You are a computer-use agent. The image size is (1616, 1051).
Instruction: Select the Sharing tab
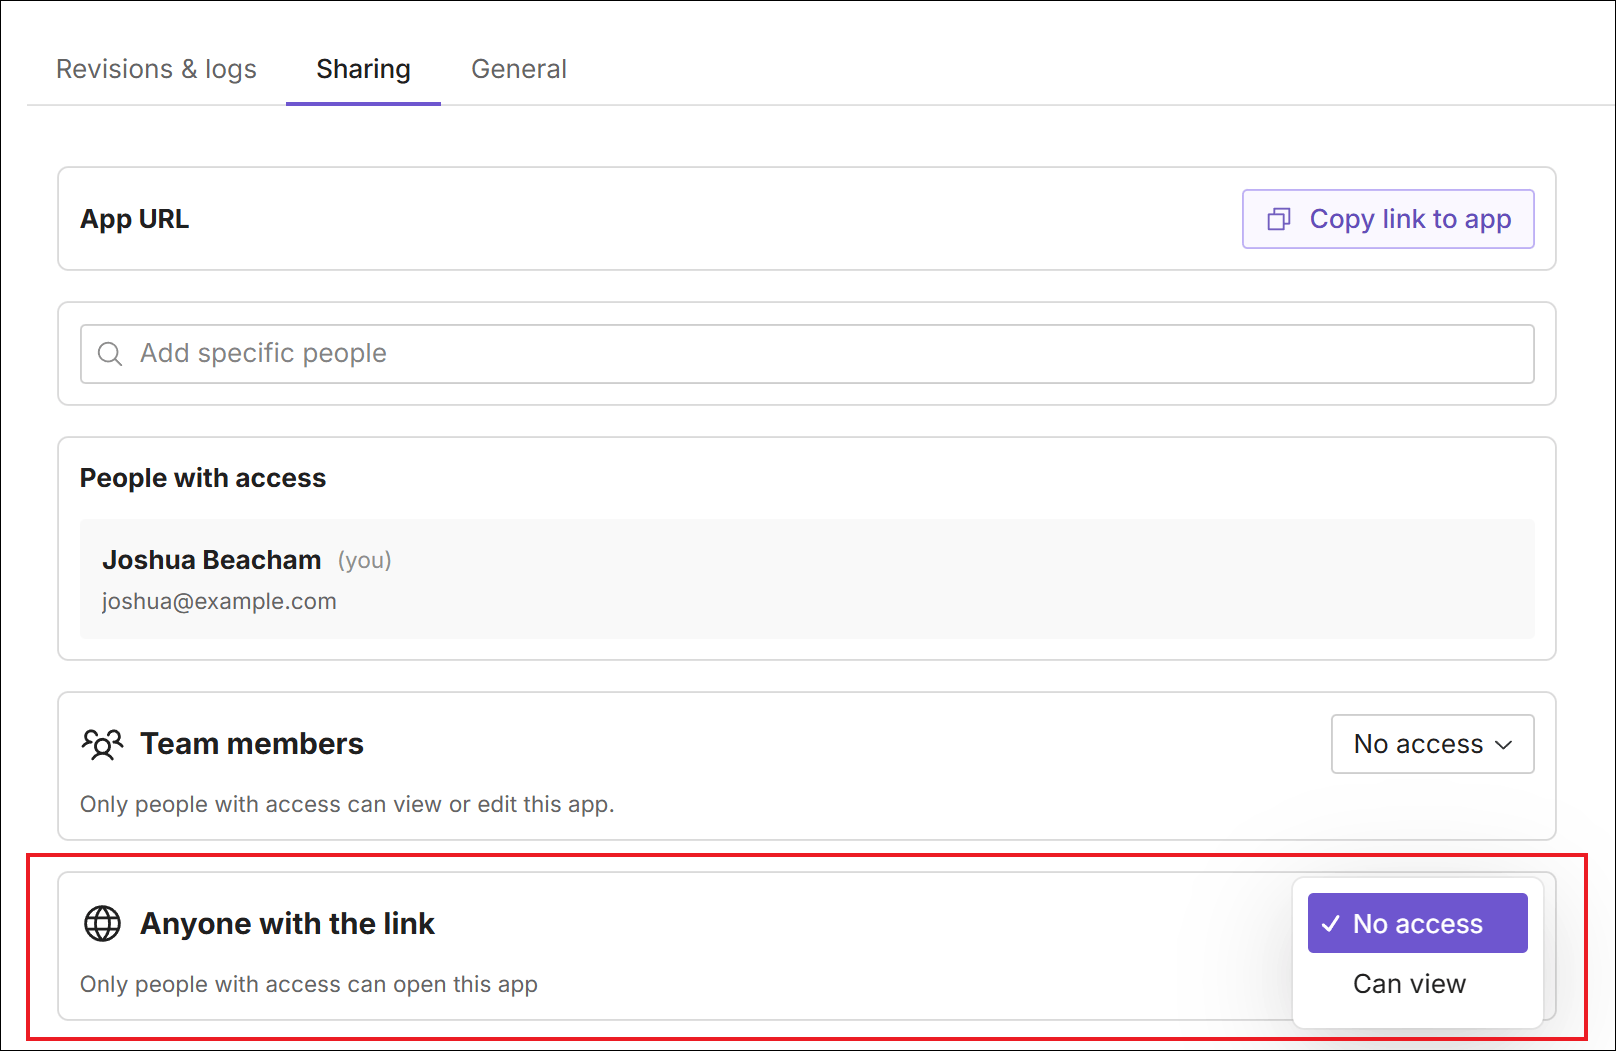tap(363, 68)
